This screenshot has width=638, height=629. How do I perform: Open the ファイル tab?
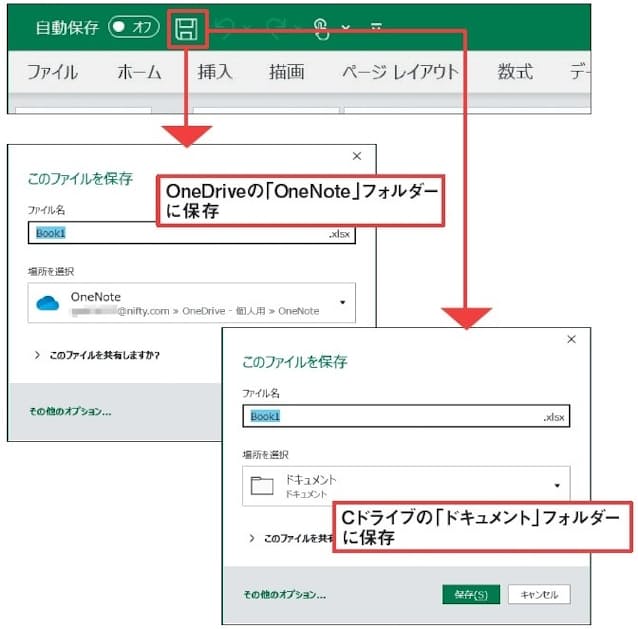coord(52,72)
